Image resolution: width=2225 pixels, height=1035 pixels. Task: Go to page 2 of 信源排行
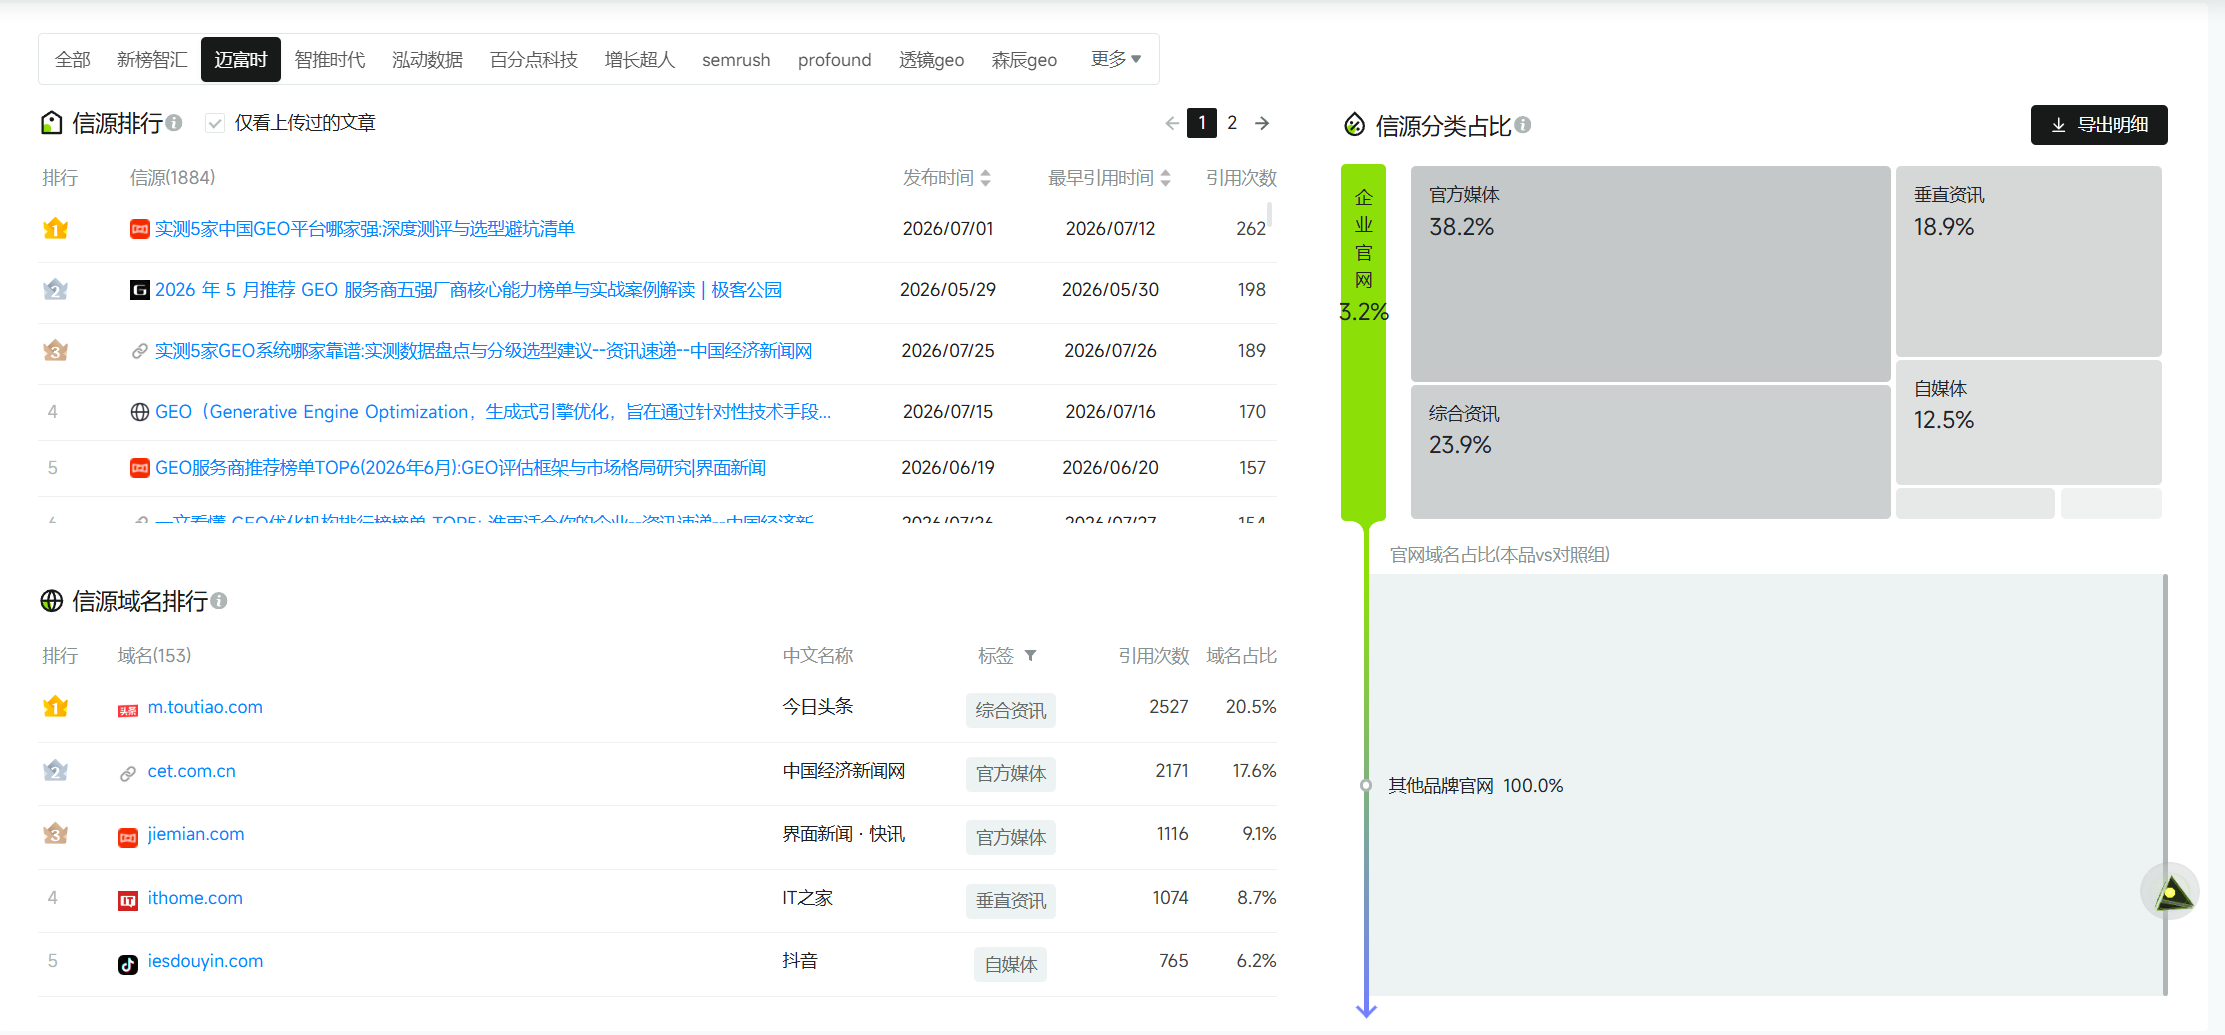(1232, 123)
